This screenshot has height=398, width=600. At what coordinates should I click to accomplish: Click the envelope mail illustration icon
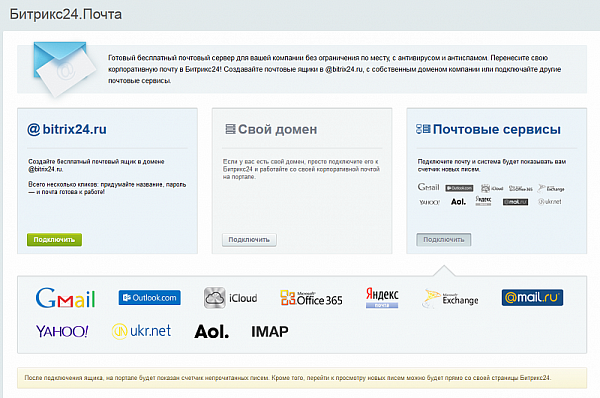64,69
